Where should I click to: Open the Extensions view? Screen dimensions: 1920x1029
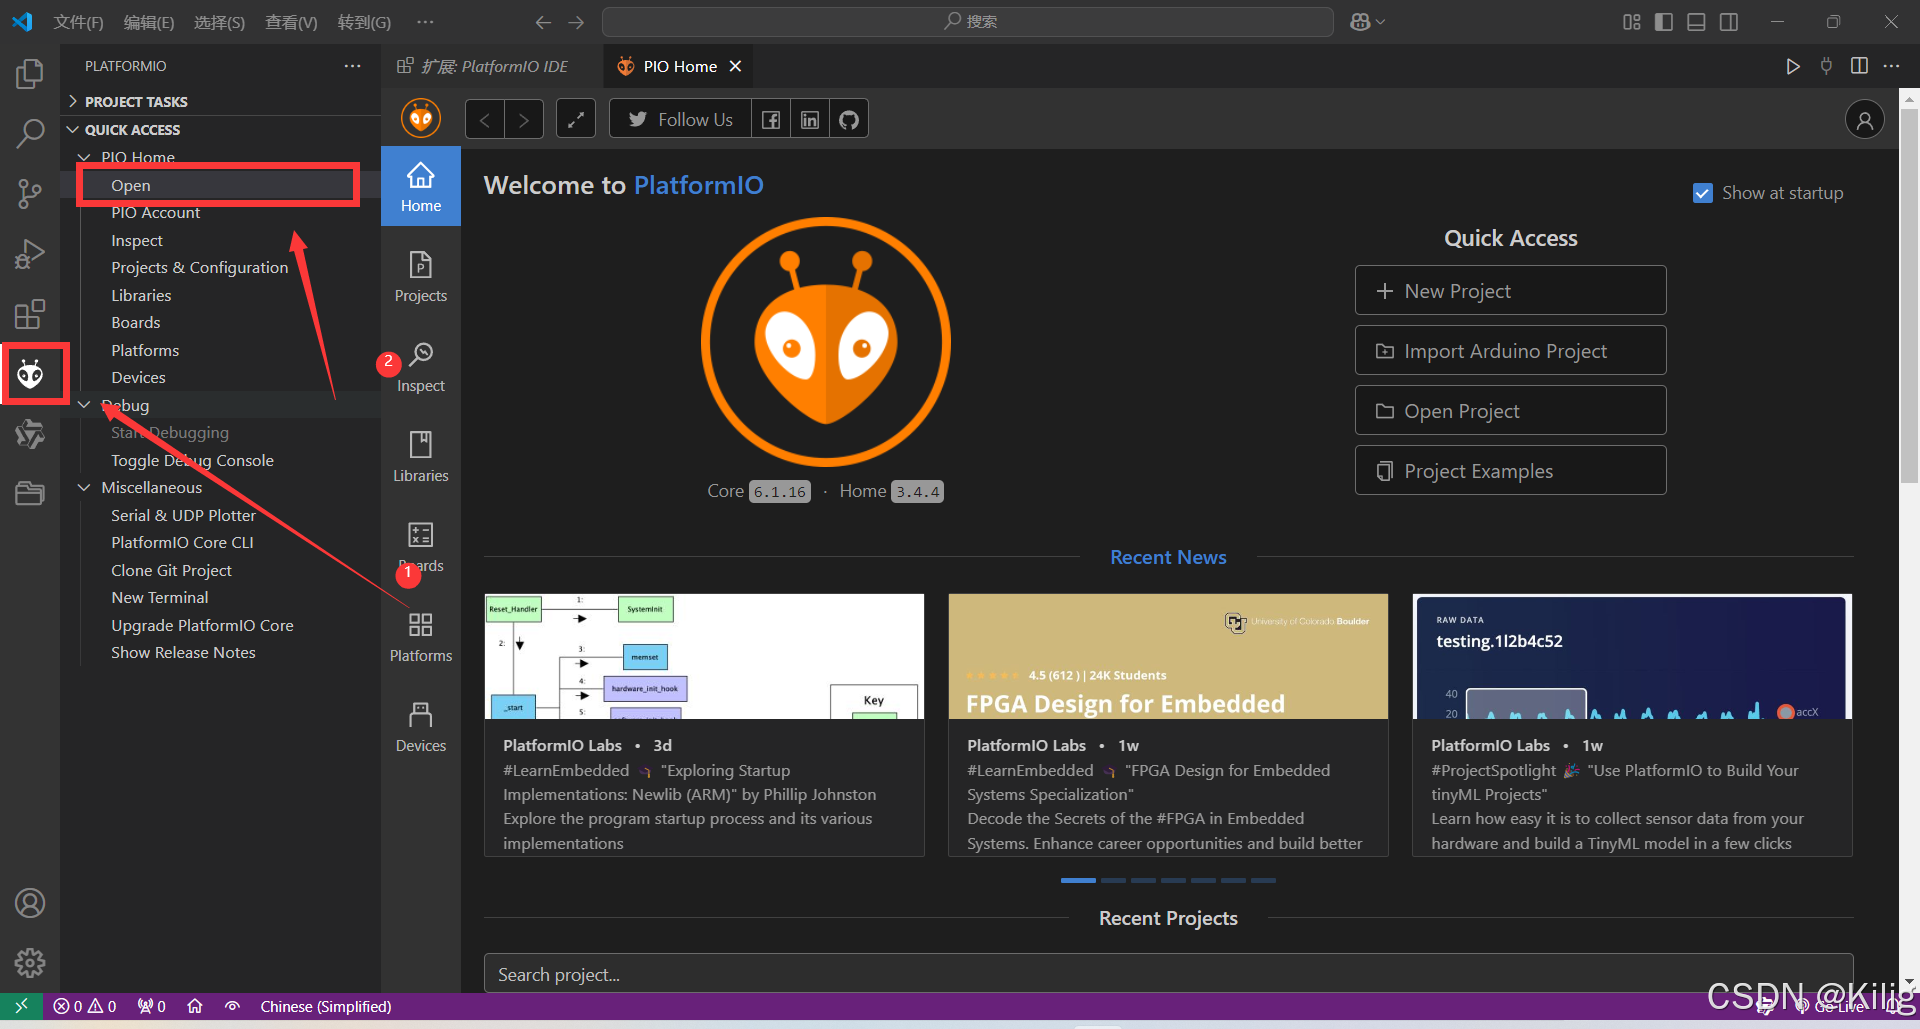coord(30,314)
